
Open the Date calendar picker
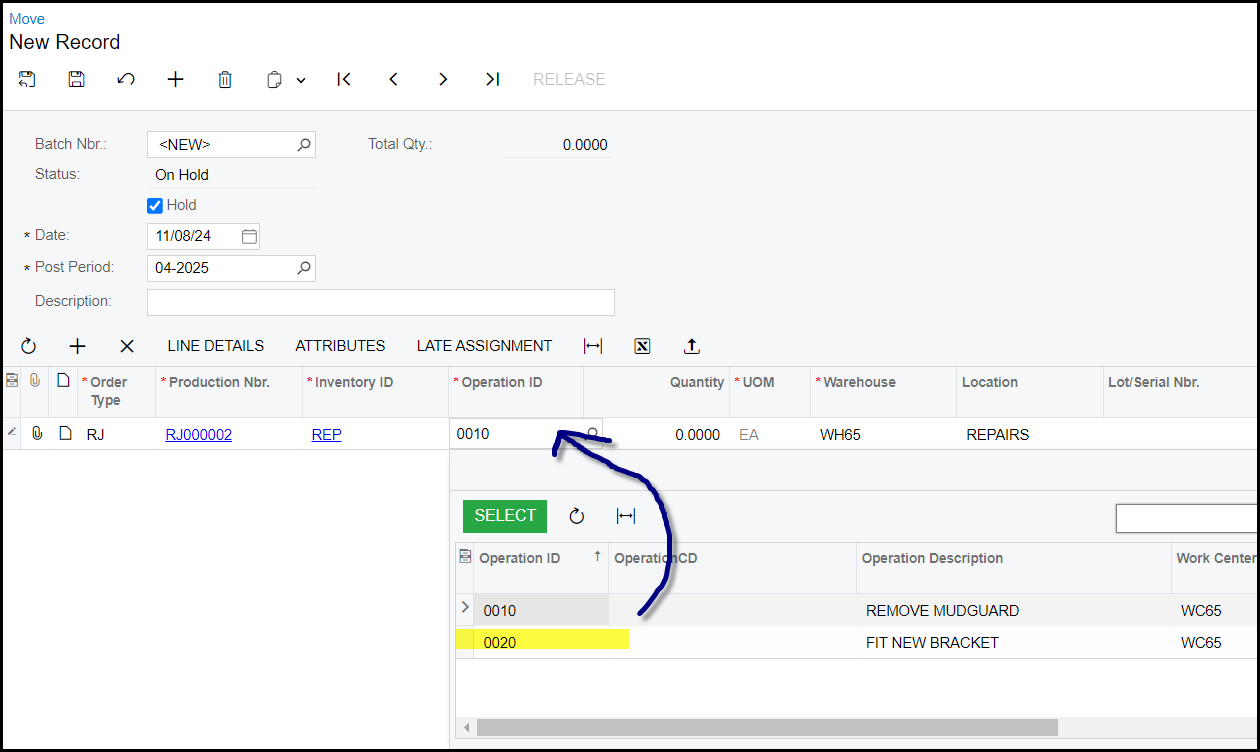(x=249, y=237)
